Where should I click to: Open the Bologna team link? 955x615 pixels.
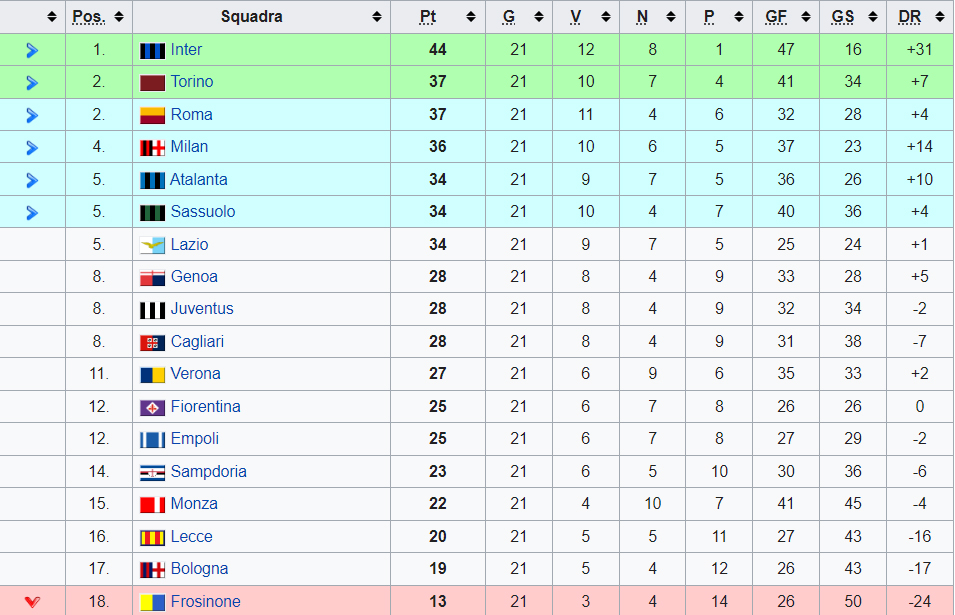199,569
